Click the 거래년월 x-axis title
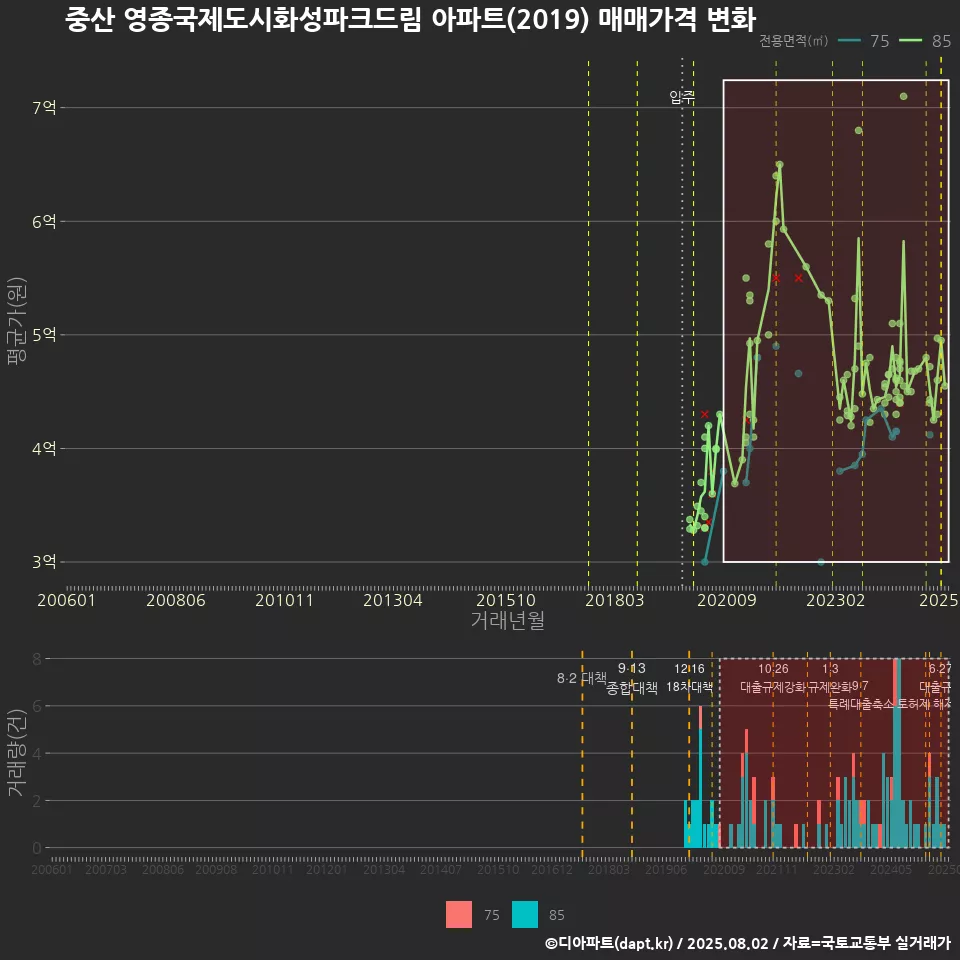 pyautogui.click(x=508, y=620)
